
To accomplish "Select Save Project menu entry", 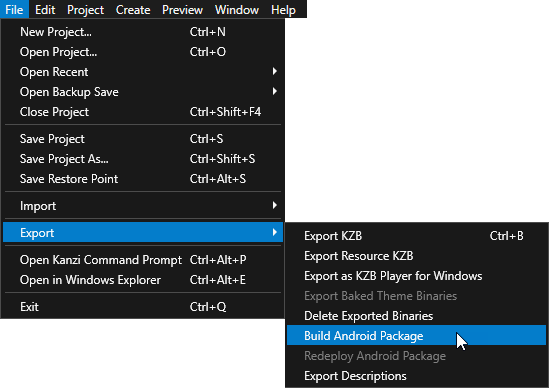I will click(x=143, y=139).
